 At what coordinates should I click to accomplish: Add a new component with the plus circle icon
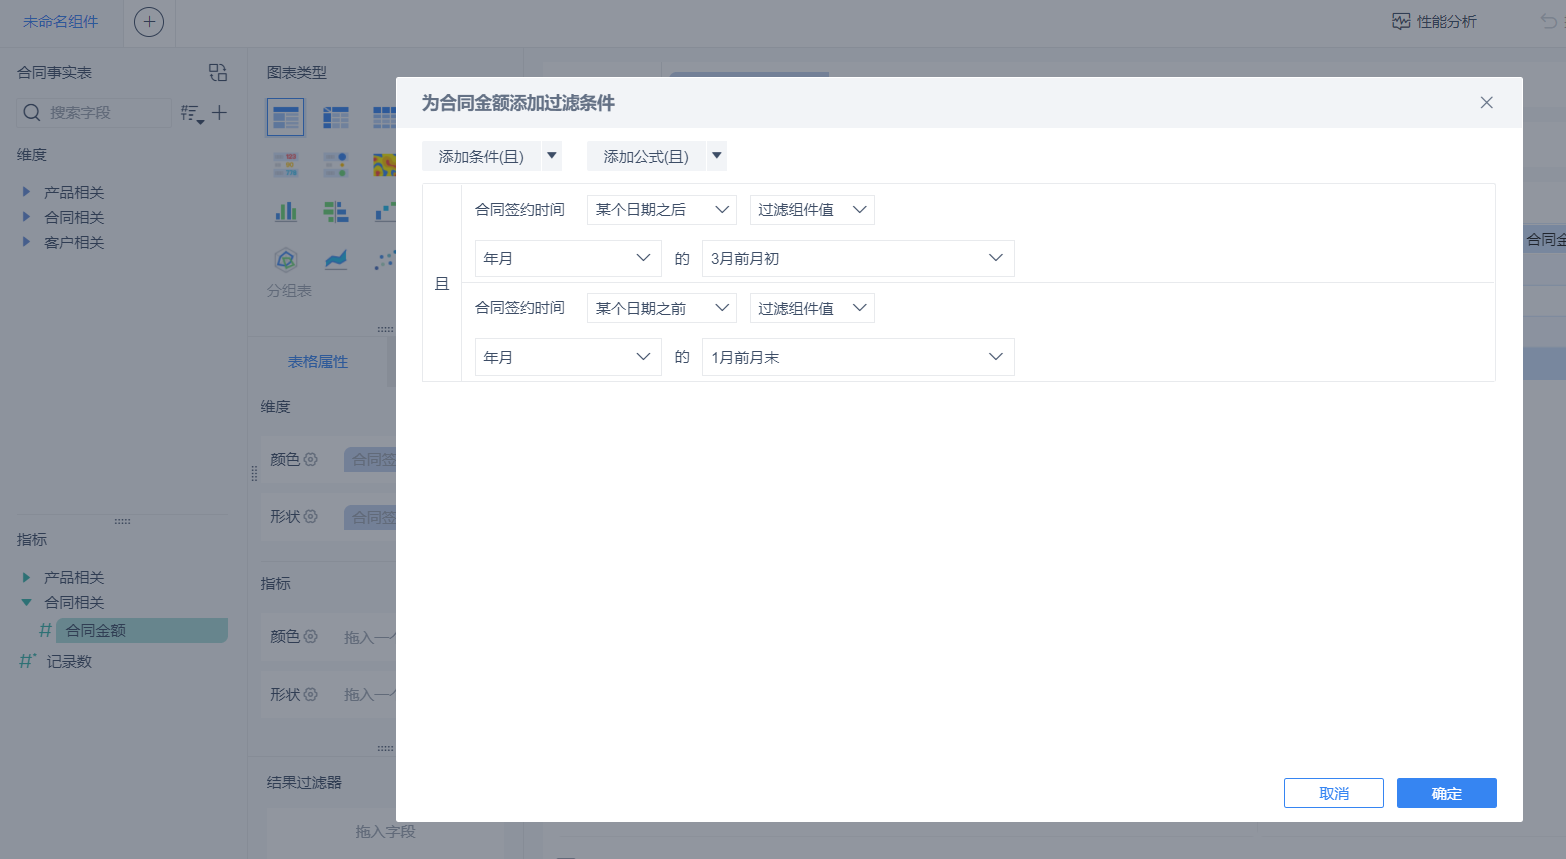point(149,22)
